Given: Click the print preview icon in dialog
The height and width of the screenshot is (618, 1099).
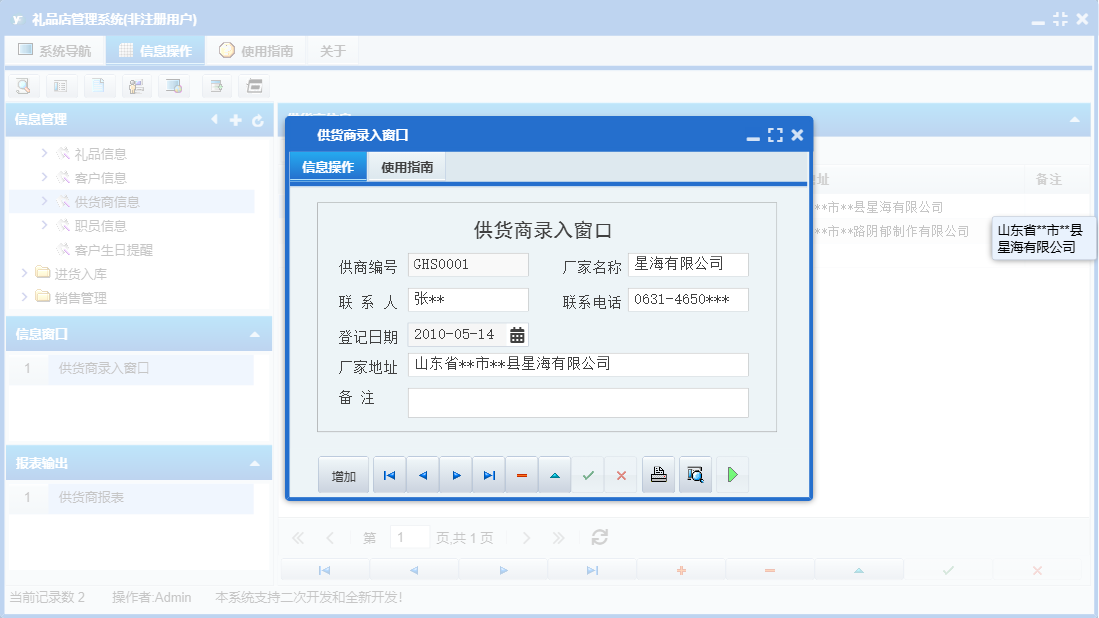Looking at the screenshot, I should [695, 475].
